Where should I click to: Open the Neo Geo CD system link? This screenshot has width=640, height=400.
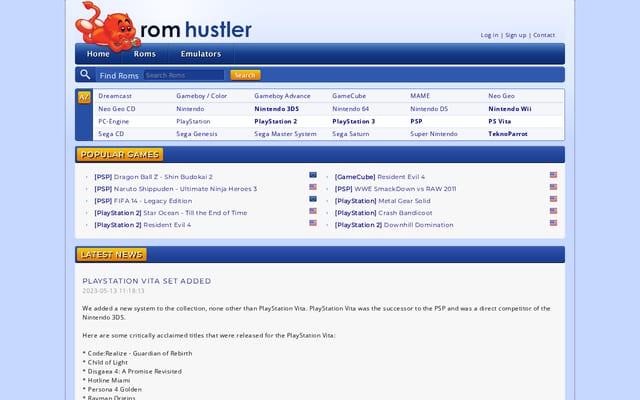click(117, 109)
